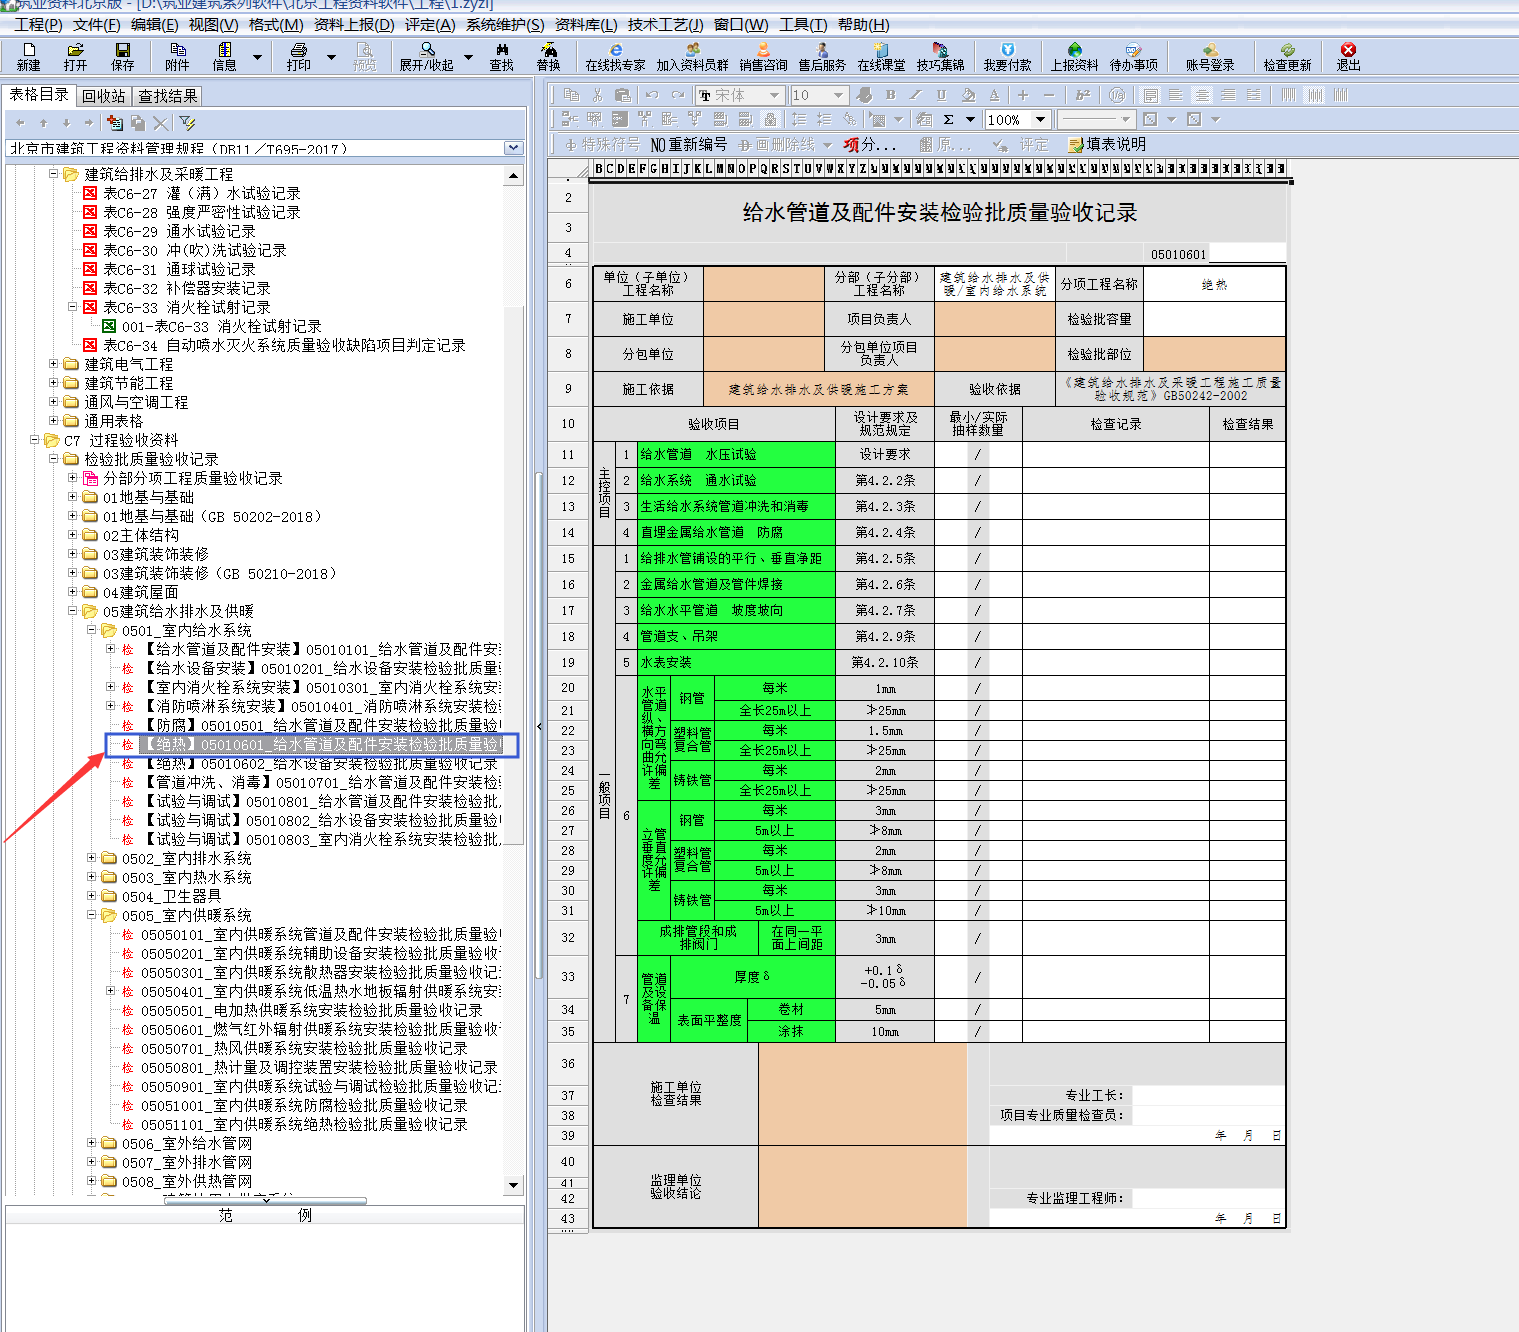The width and height of the screenshot is (1519, 1332).
Task: Collapse the C7 过程验收资料 node
Action: click(35, 440)
